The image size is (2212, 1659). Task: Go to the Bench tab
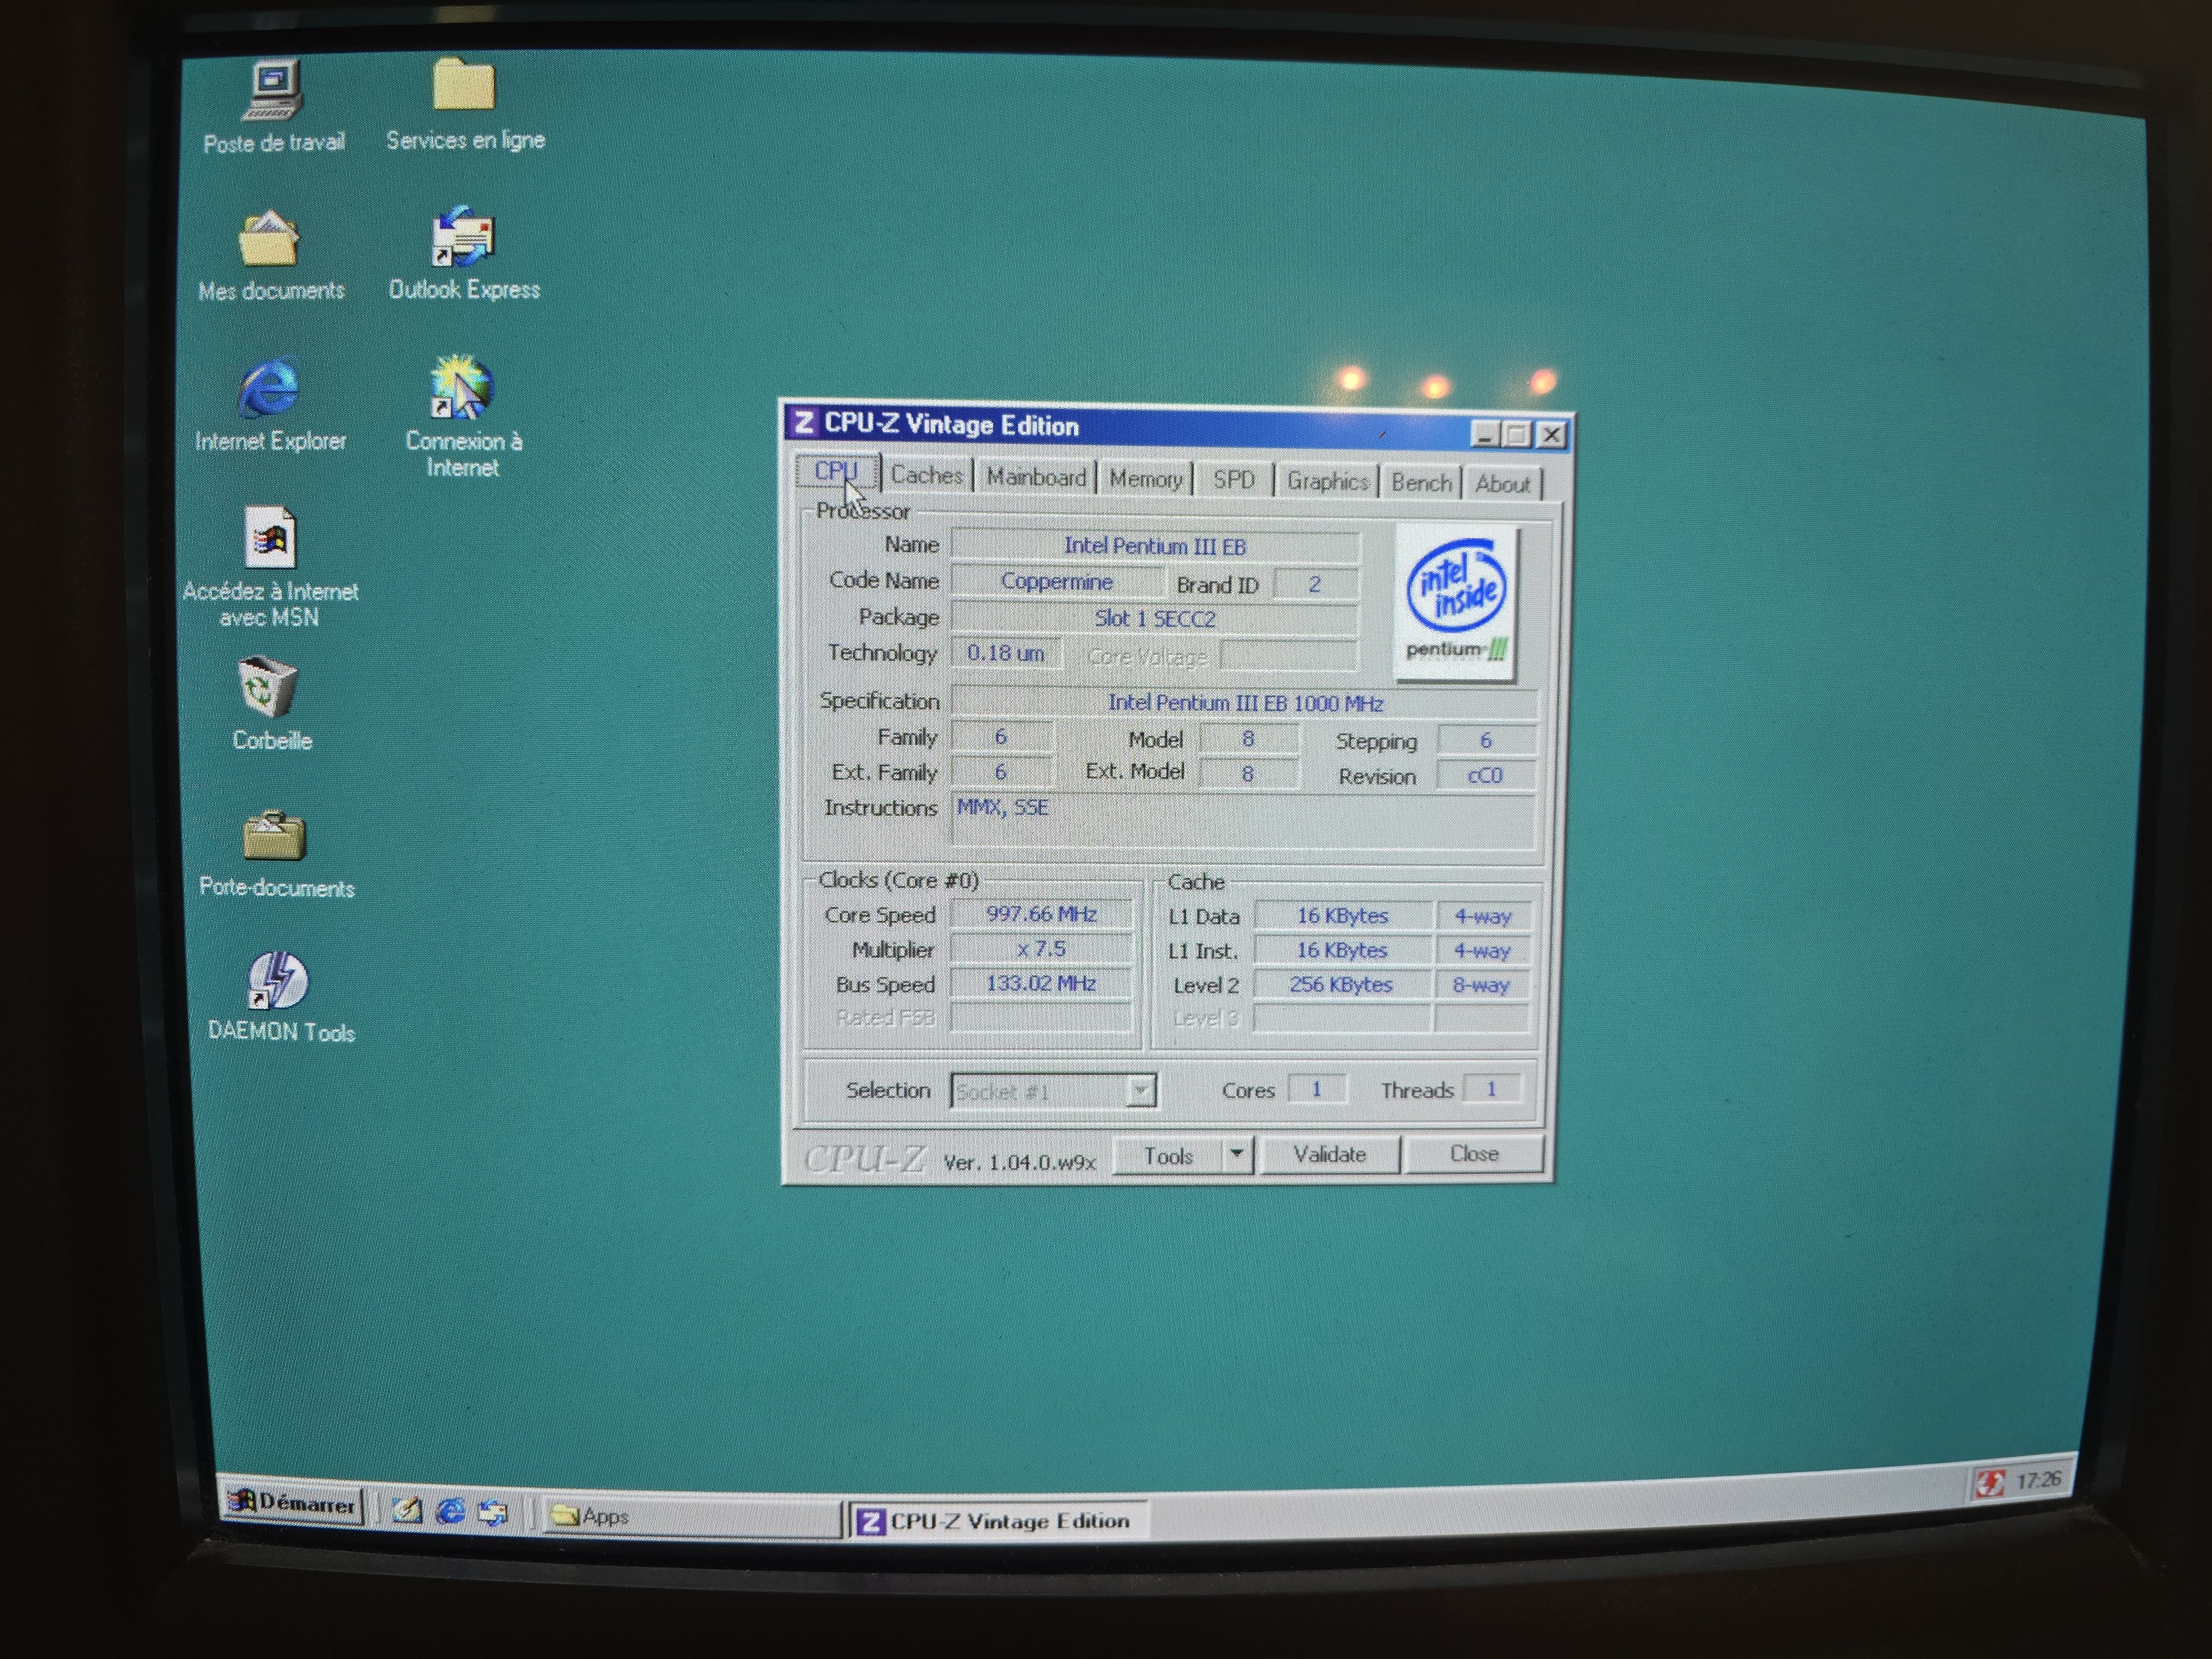(x=1420, y=483)
